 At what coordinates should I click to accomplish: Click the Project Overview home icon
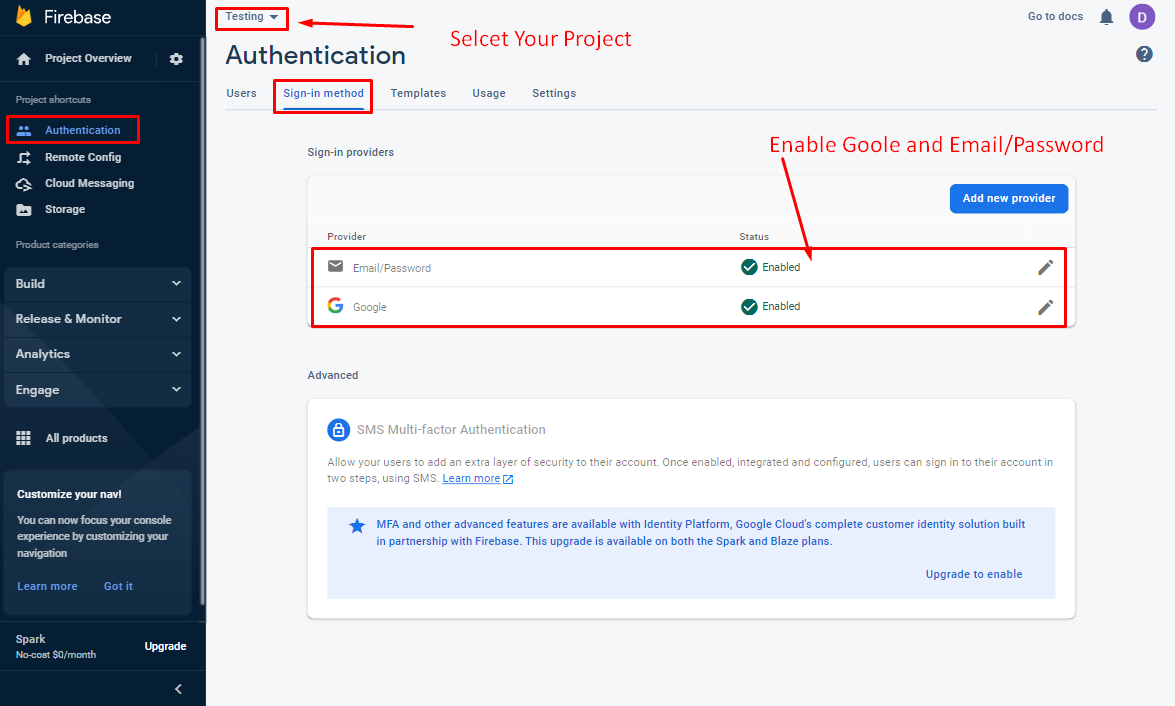click(x=24, y=58)
